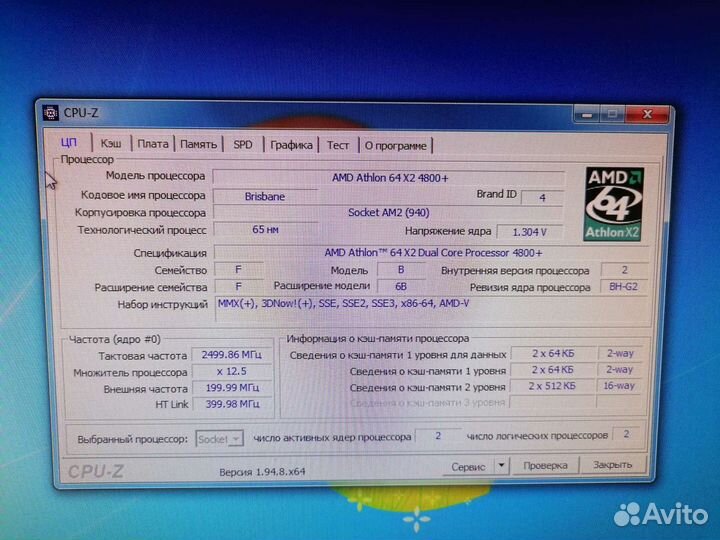720x540 pixels.
Task: Click the 2 x 512 КБ level 2 cache value
Action: (552, 386)
